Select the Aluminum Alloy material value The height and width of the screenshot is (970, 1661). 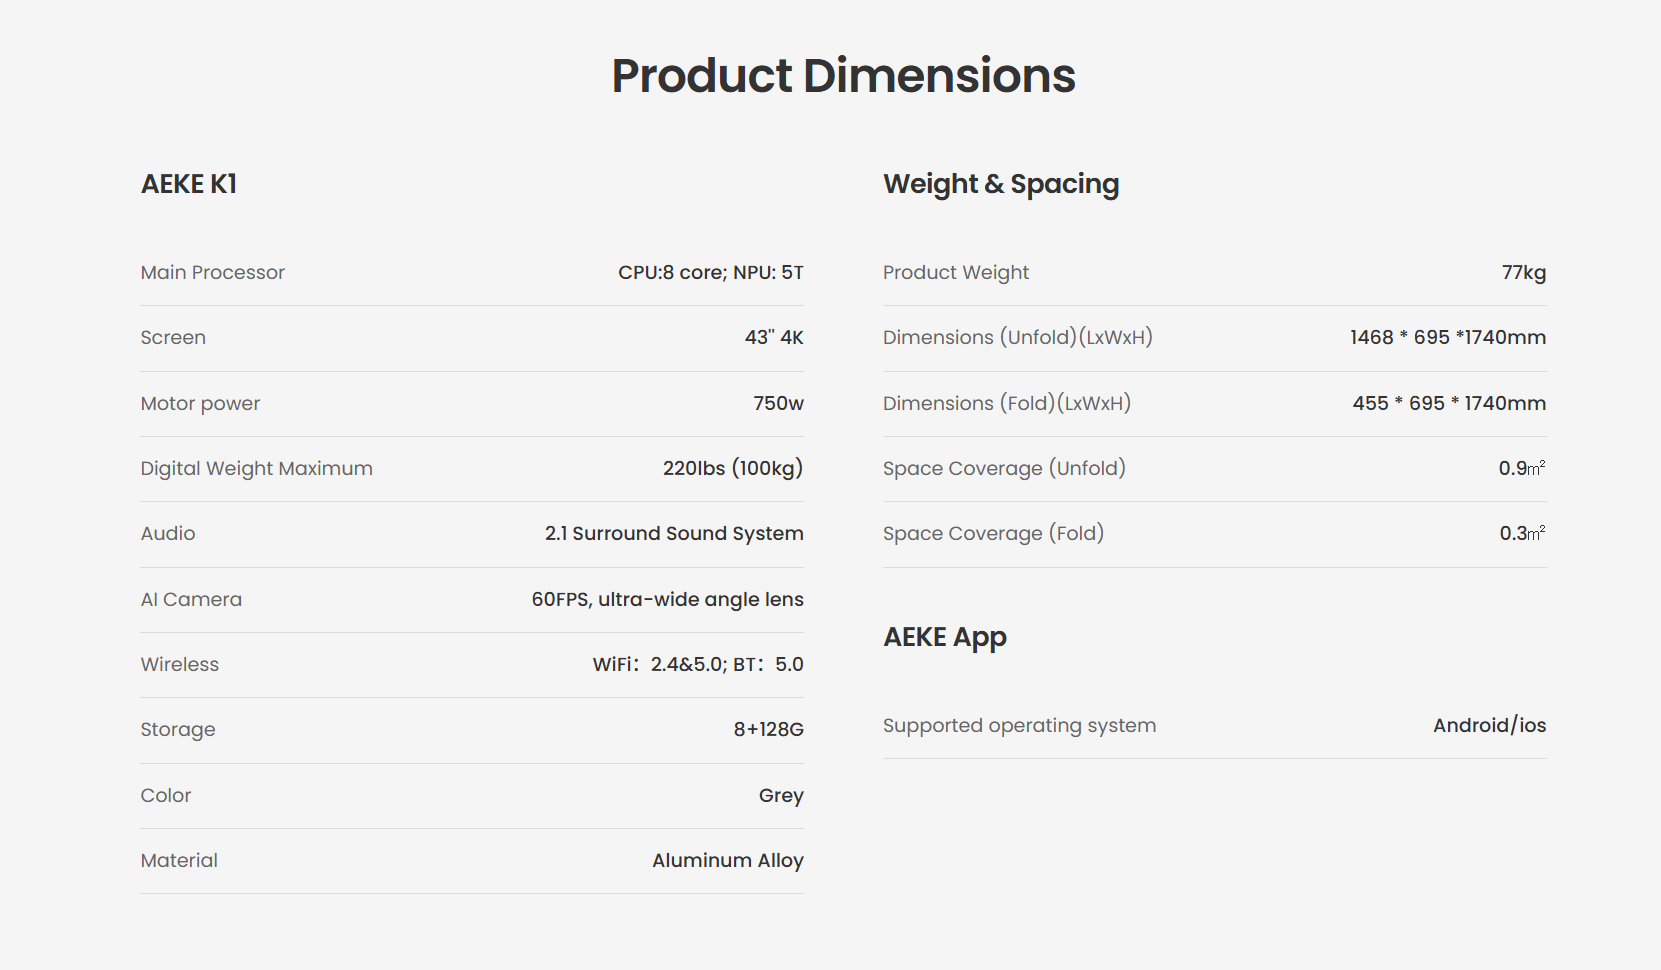727,860
